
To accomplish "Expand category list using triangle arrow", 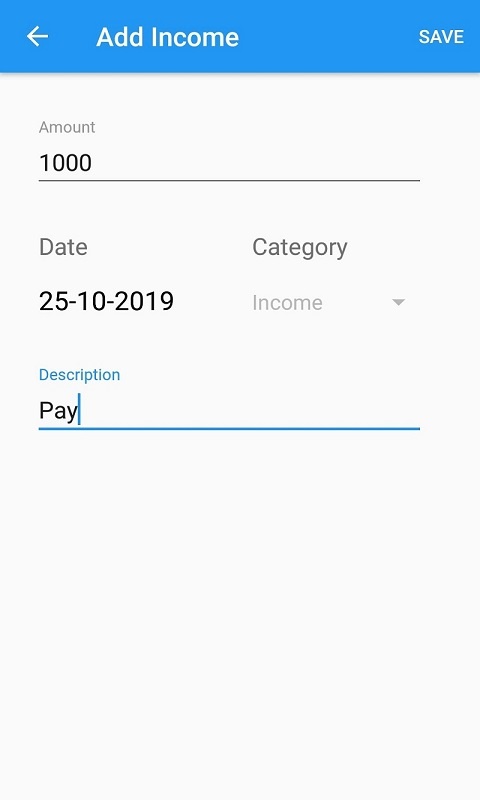I will tap(398, 302).
